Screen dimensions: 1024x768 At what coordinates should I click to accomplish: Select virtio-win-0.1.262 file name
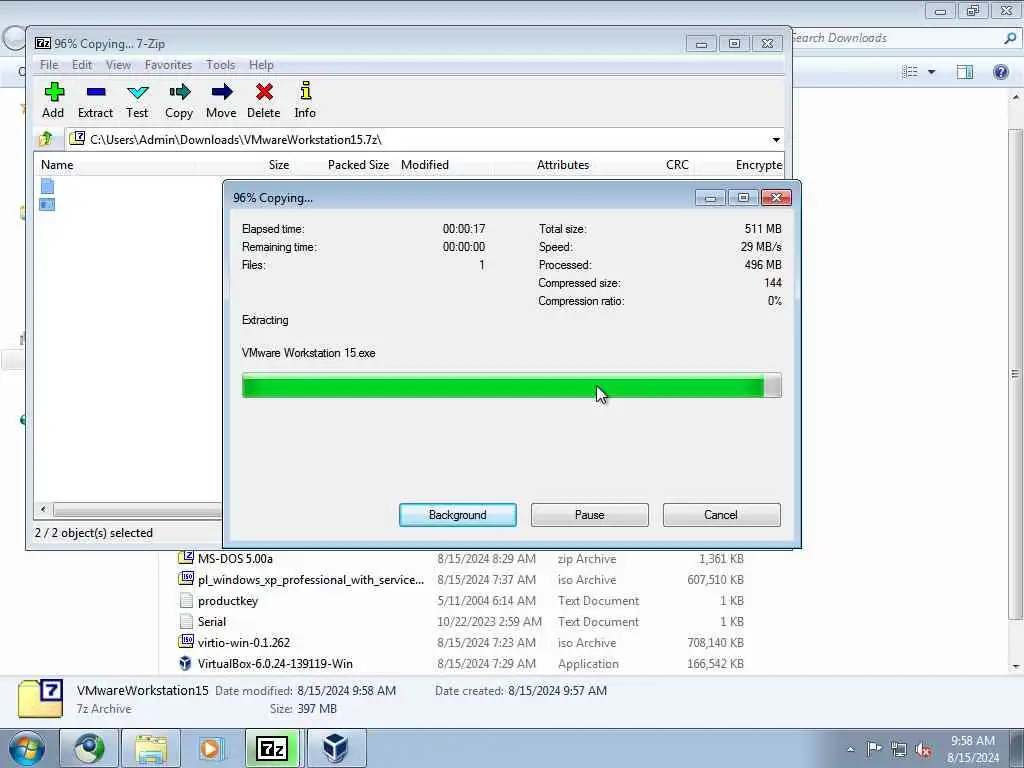pyautogui.click(x=244, y=643)
